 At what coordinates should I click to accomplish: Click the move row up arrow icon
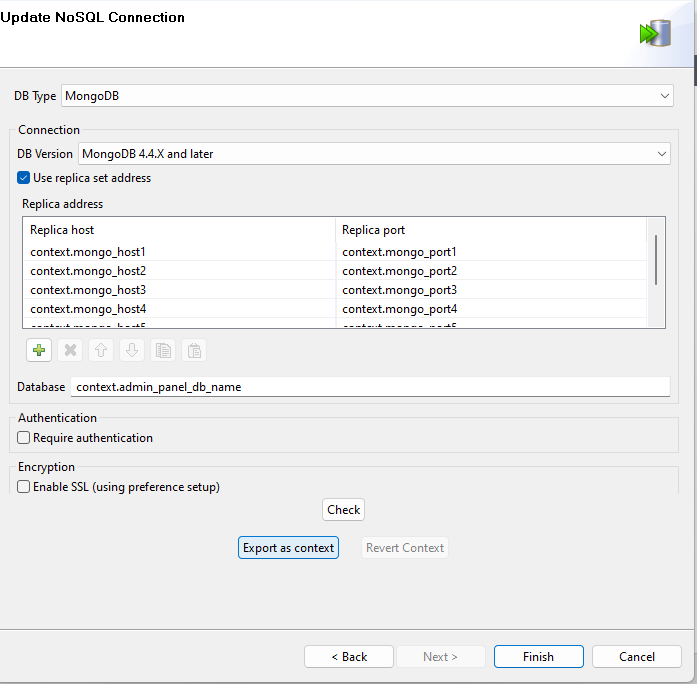pos(101,351)
